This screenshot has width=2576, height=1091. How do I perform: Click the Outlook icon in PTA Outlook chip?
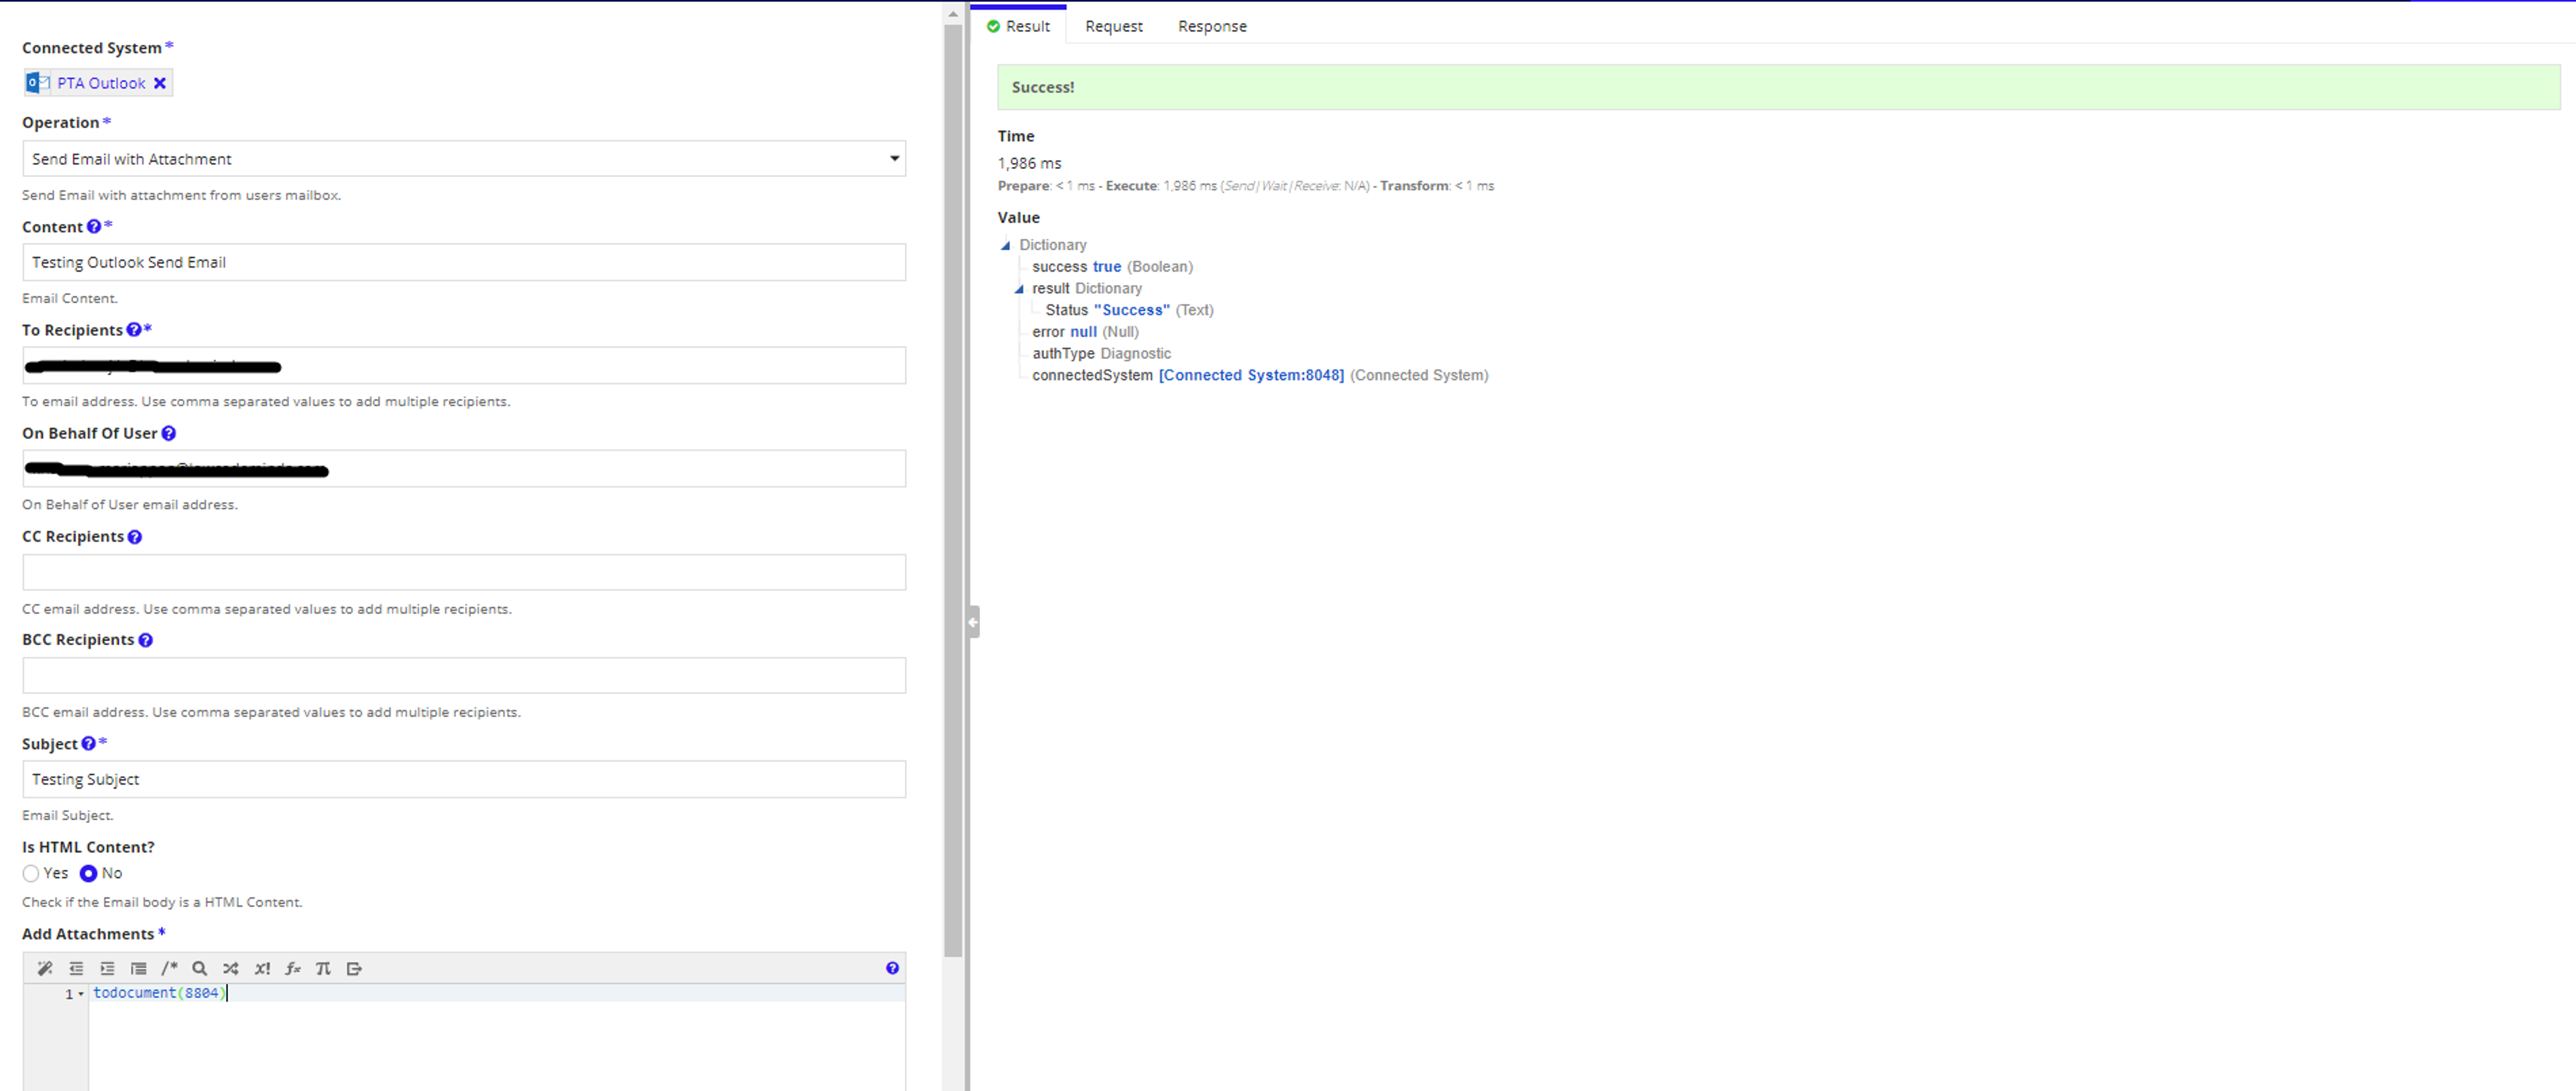38,82
